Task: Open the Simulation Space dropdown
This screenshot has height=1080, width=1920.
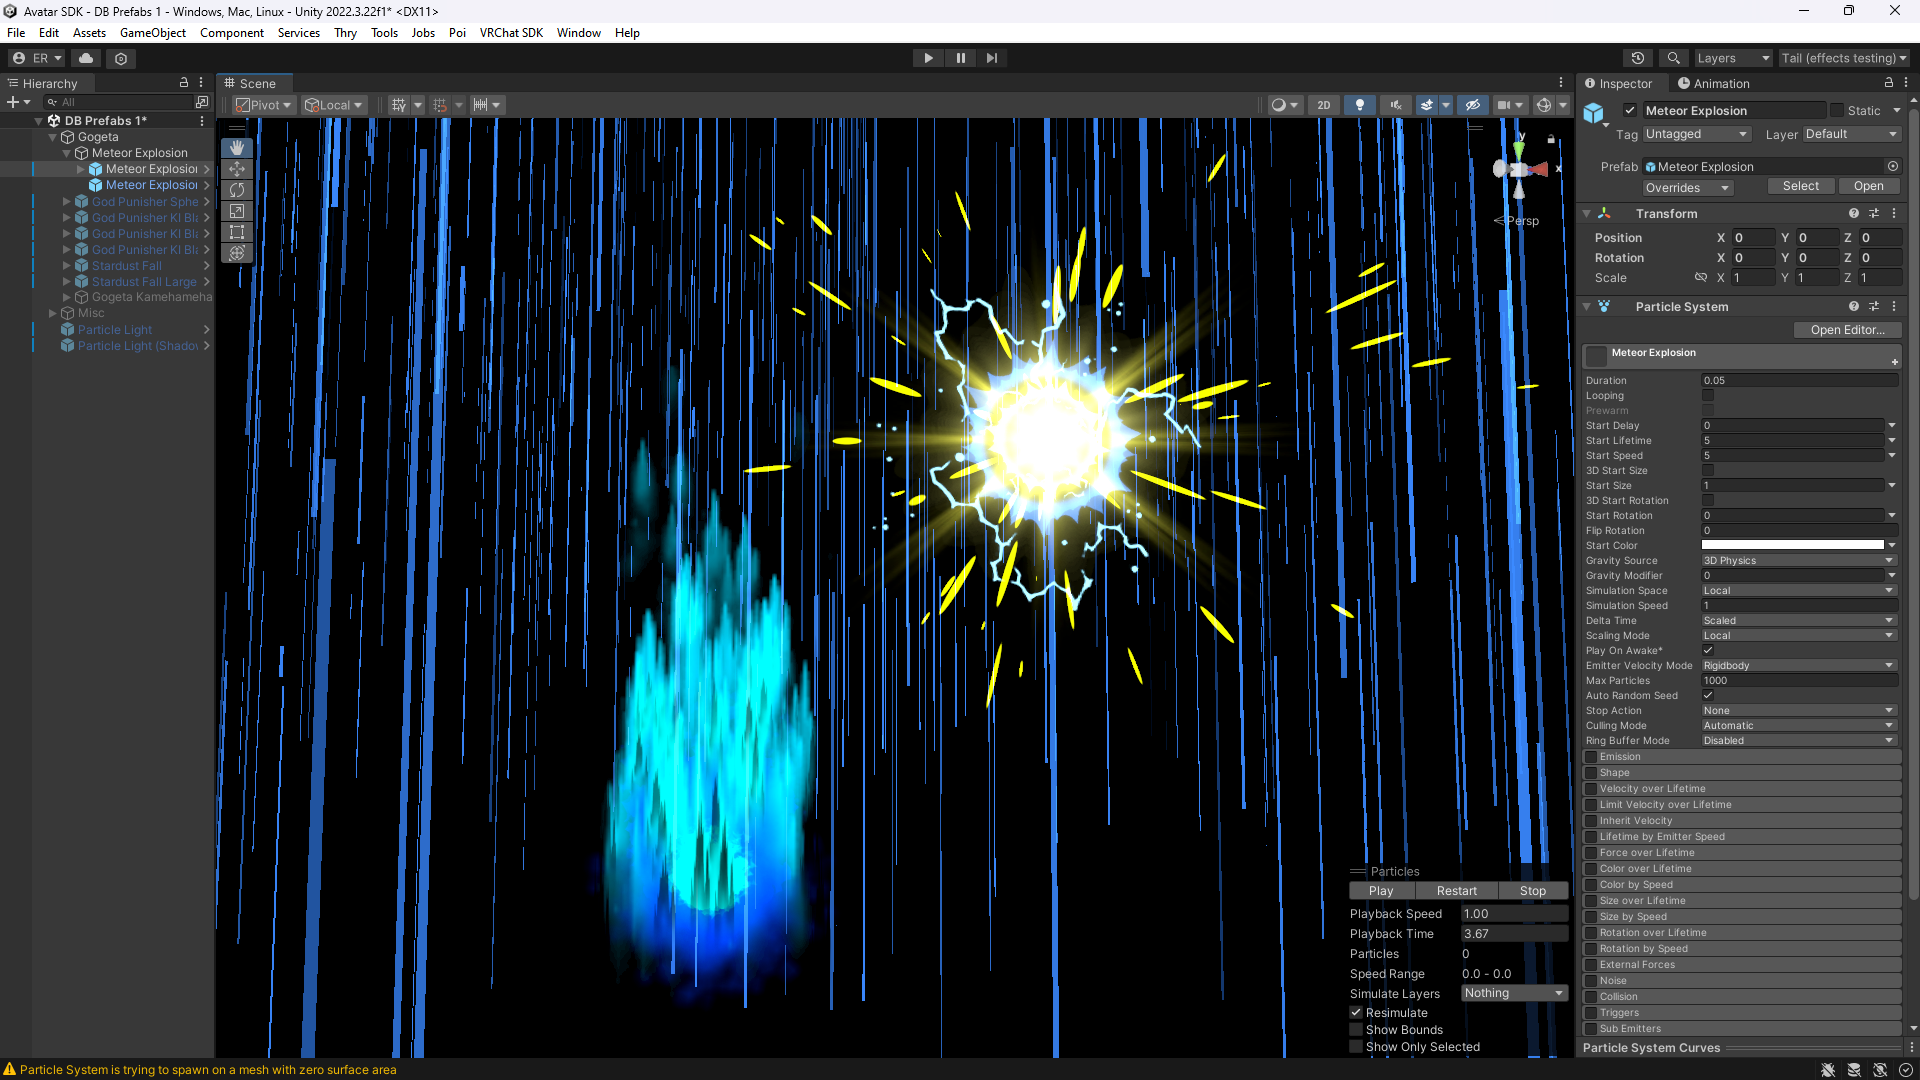Action: pyautogui.click(x=1797, y=591)
